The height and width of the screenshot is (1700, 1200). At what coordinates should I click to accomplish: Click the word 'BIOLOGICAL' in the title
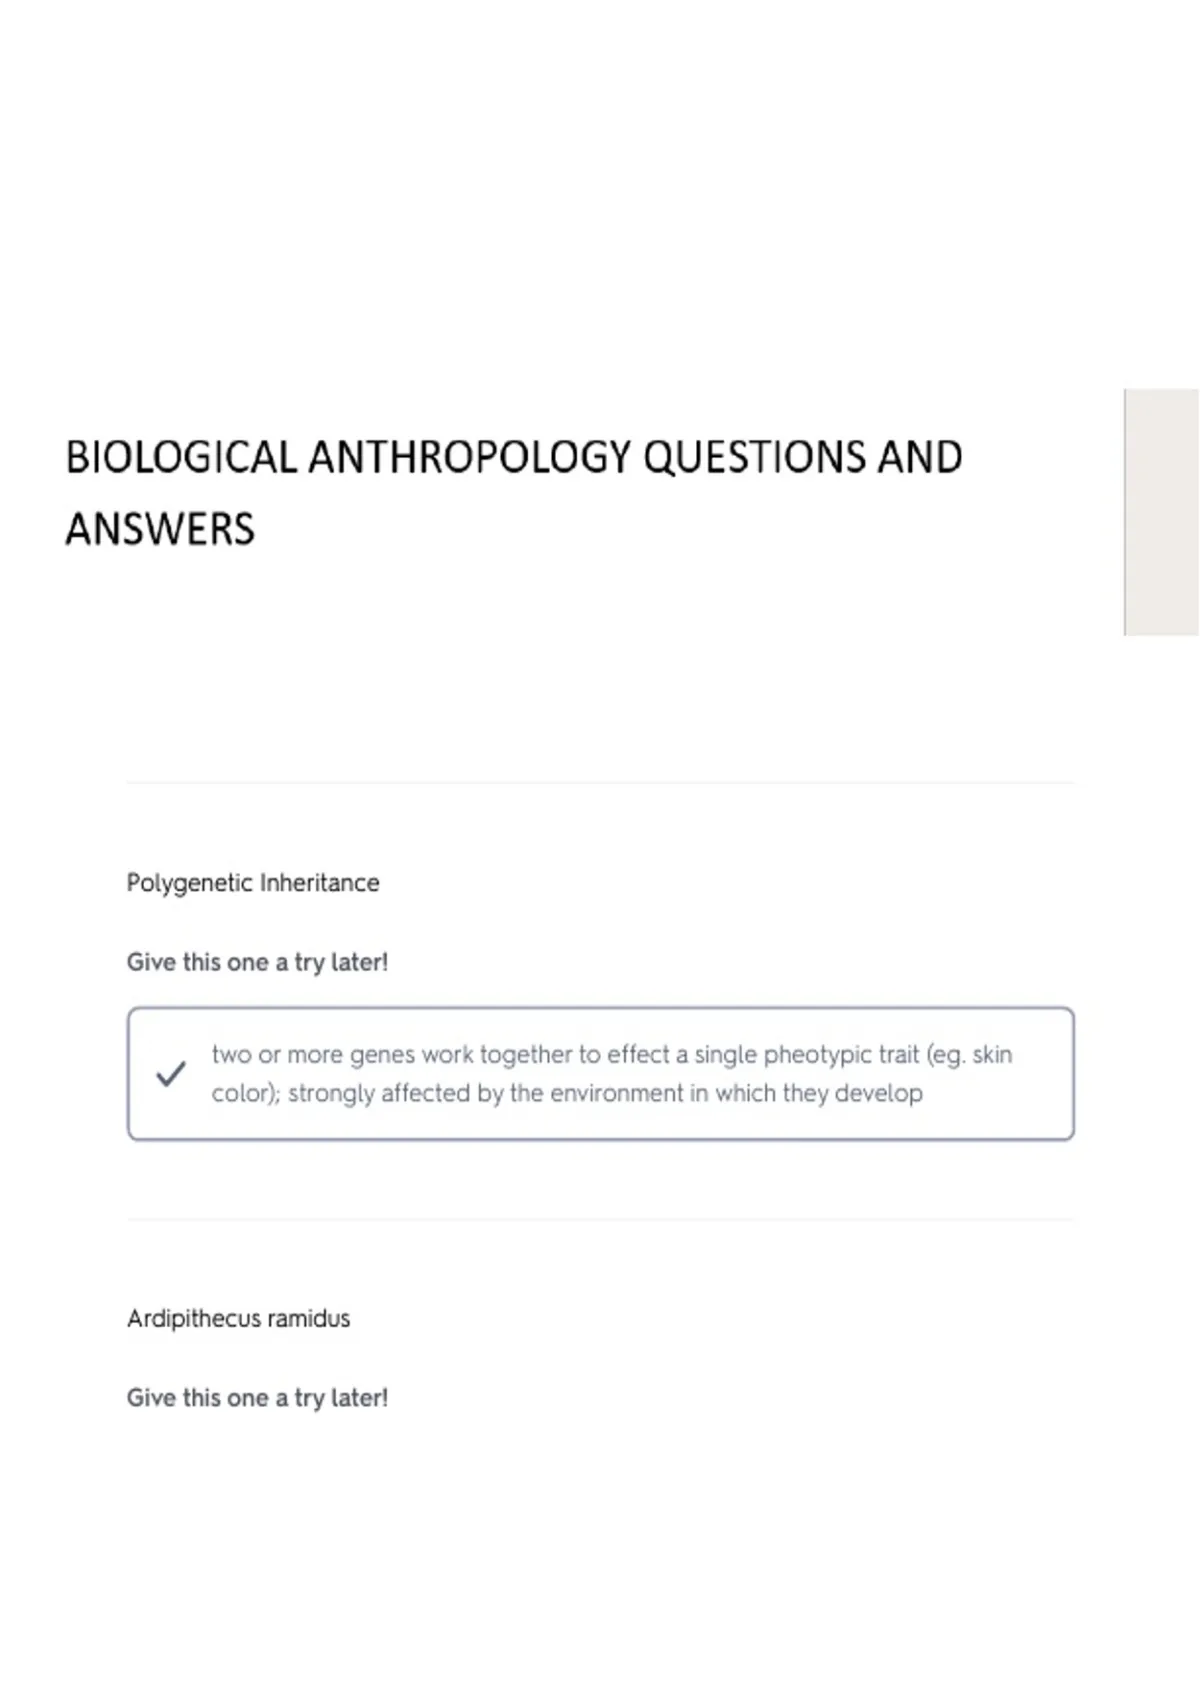182,457
